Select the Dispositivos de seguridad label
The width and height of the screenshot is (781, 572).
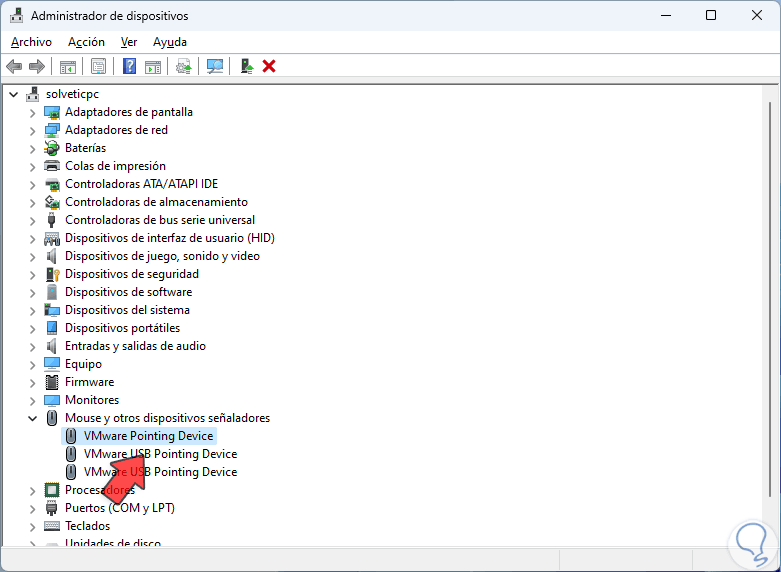tap(132, 274)
